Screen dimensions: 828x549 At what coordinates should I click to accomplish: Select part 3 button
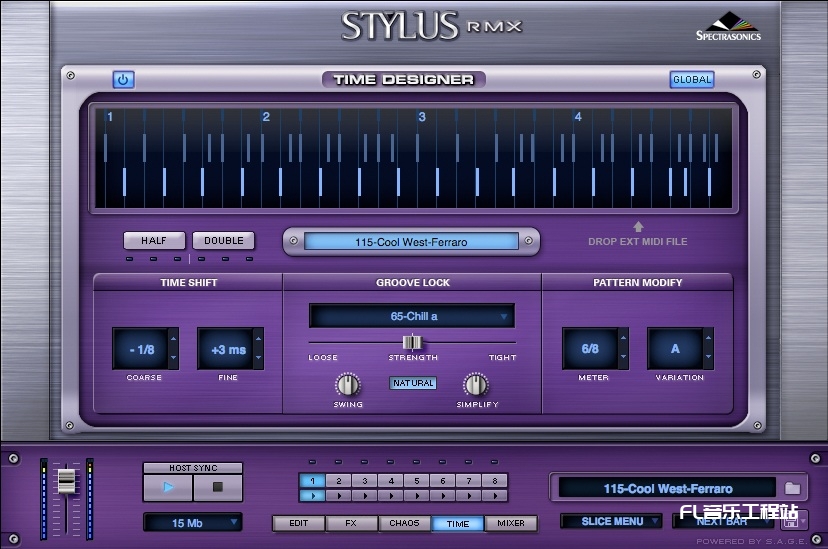tap(364, 480)
